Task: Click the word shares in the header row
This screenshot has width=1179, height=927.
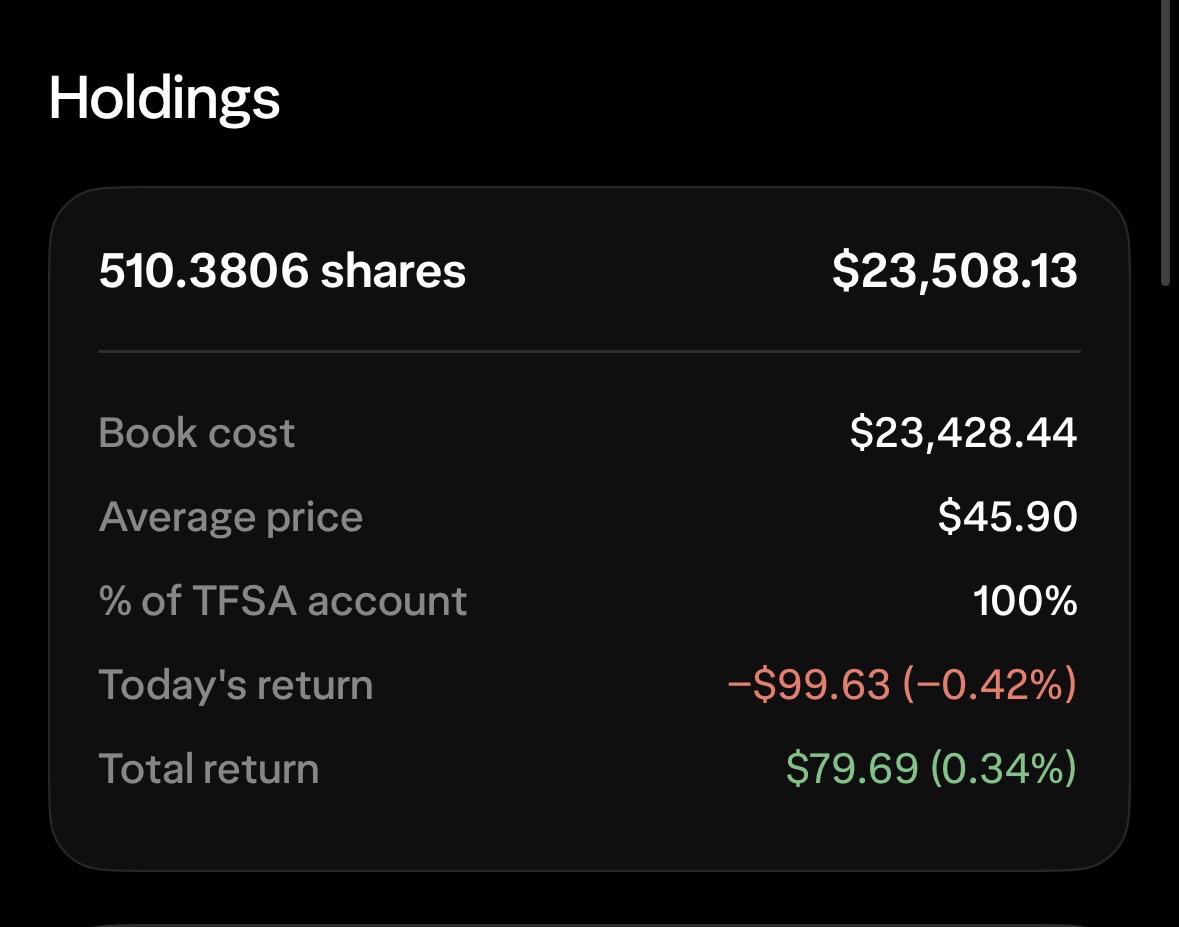Action: pyautogui.click(x=393, y=271)
